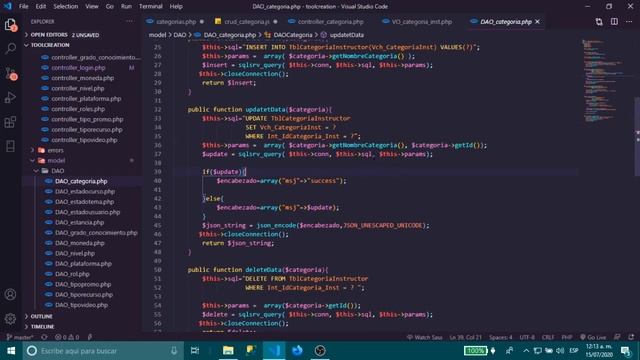This screenshot has height=360, width=640.
Task: Open Sticky Notes app on taskbar
Action: point(251,351)
